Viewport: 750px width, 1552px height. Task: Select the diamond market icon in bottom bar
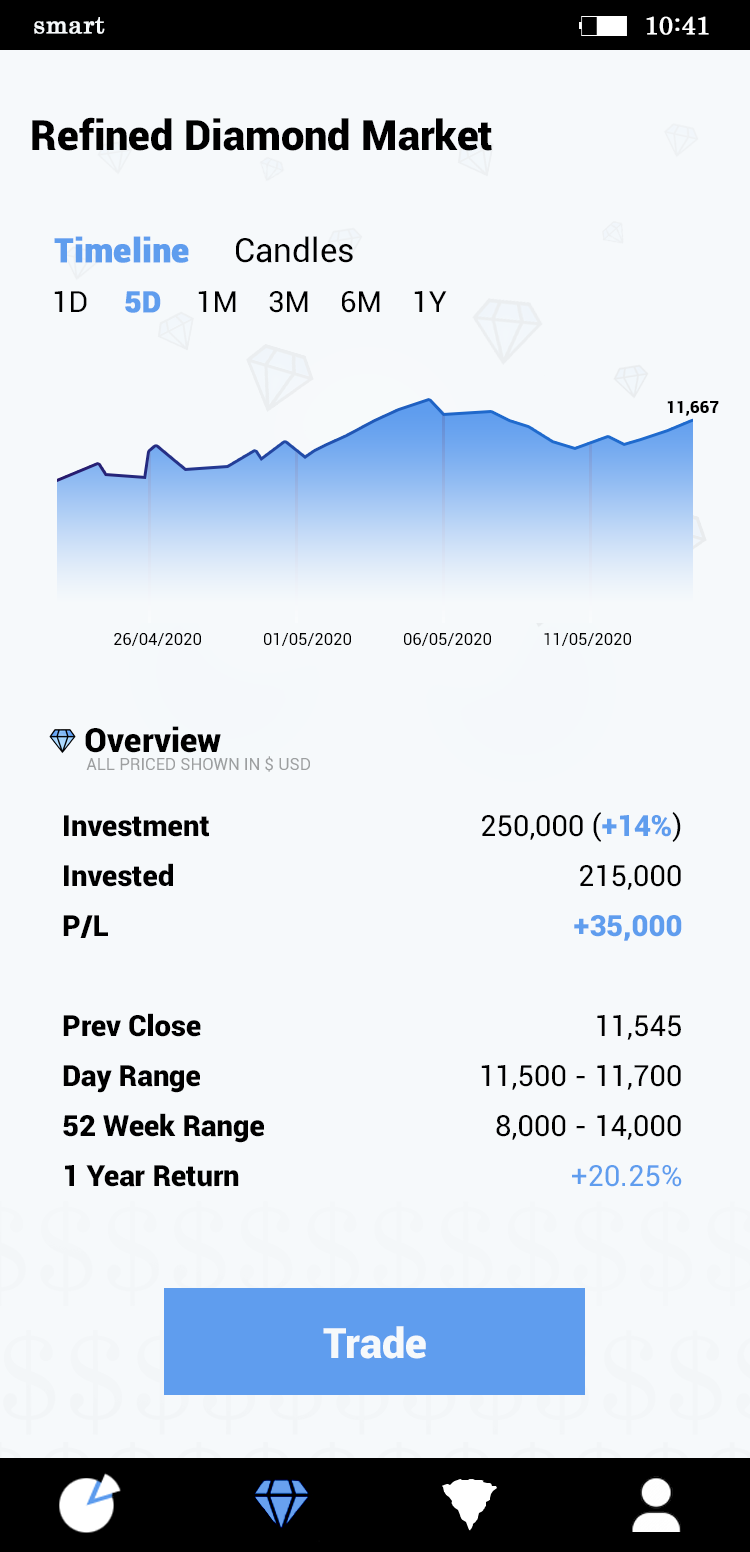pyautogui.click(x=281, y=1503)
